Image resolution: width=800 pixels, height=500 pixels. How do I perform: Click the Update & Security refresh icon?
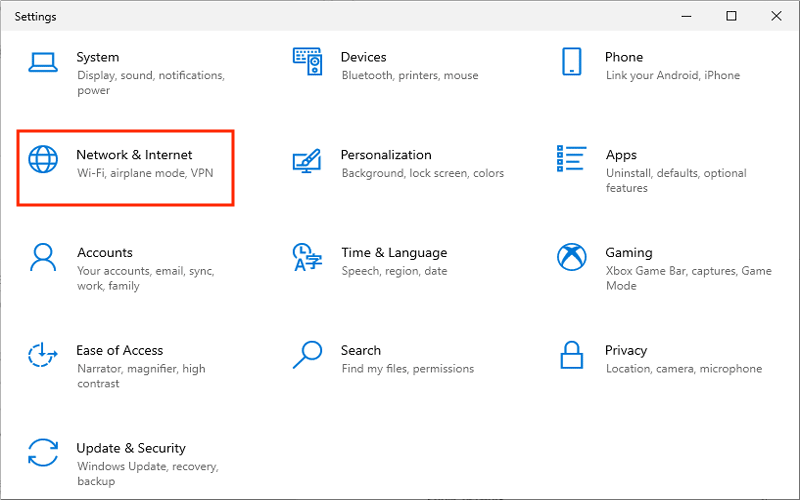click(x=43, y=453)
